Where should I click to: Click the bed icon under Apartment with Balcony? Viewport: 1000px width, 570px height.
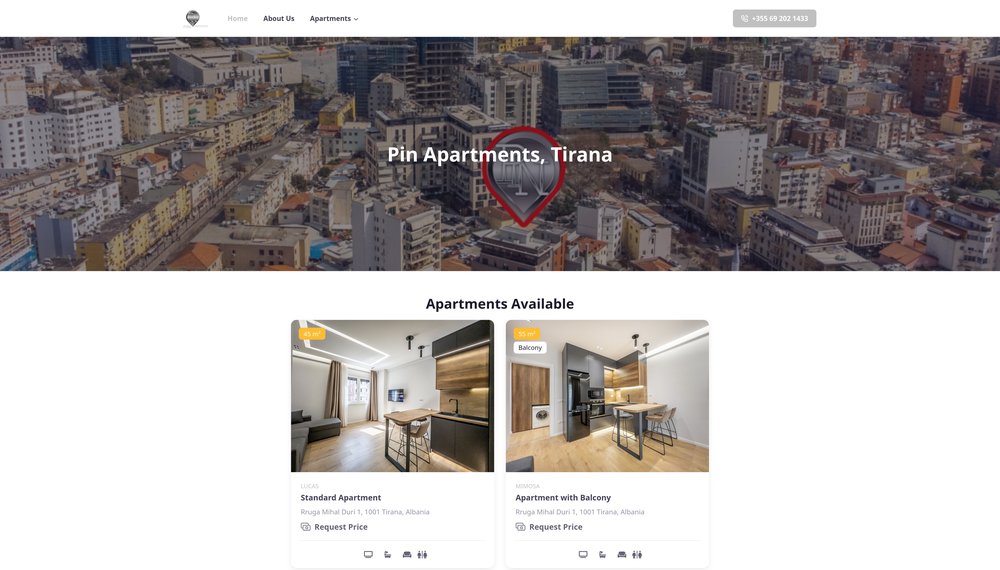(602, 555)
